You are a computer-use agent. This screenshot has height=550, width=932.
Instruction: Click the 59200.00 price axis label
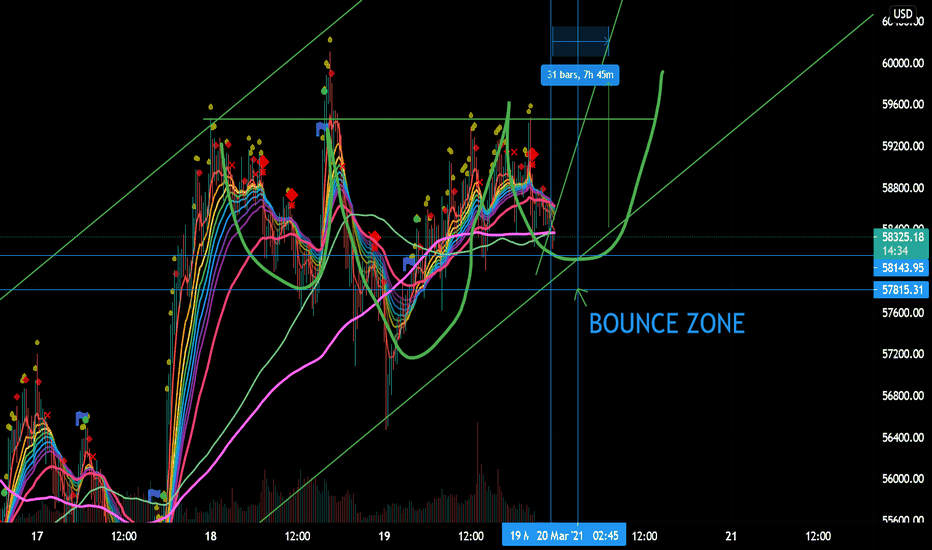click(x=902, y=146)
